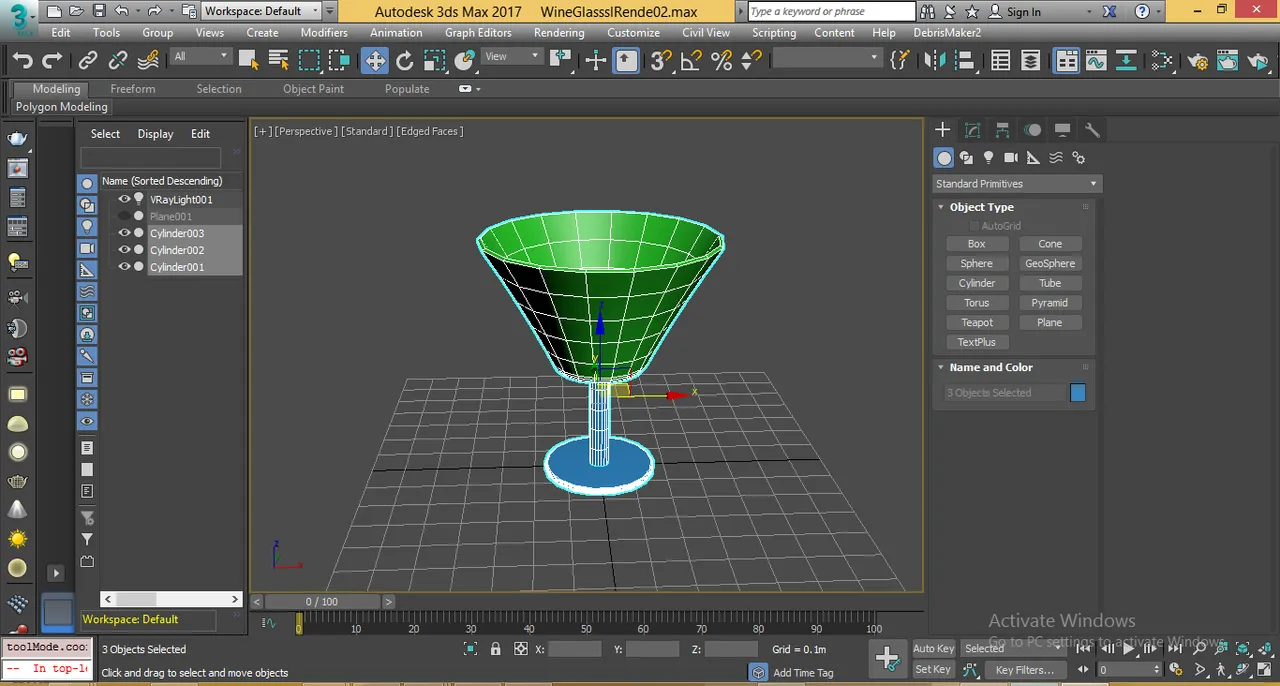Toggle visibility of Cylinder003
The image size is (1280, 686).
(x=124, y=233)
